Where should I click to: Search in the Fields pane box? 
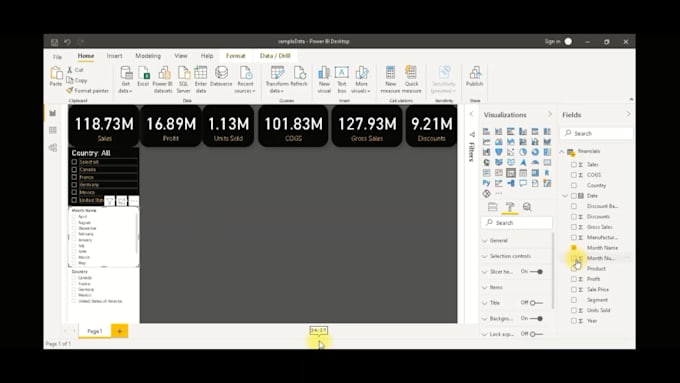pyautogui.click(x=596, y=134)
